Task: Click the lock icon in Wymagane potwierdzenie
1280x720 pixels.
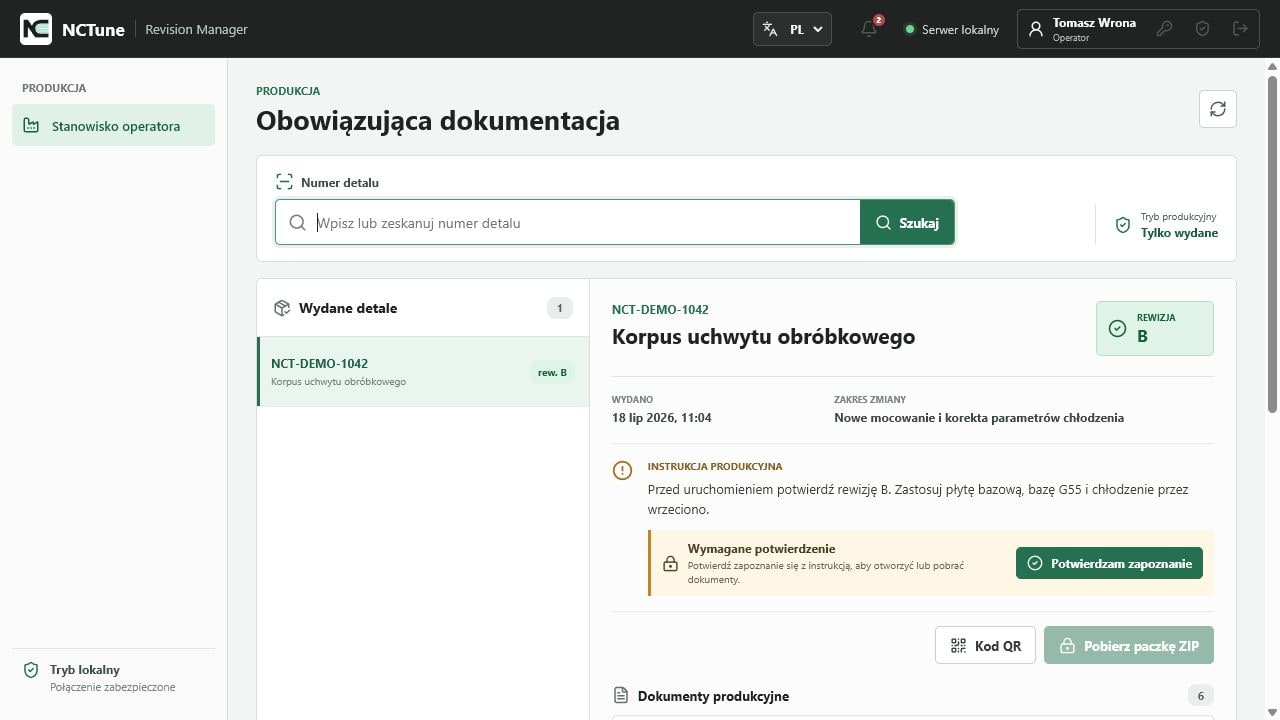Action: (x=670, y=563)
